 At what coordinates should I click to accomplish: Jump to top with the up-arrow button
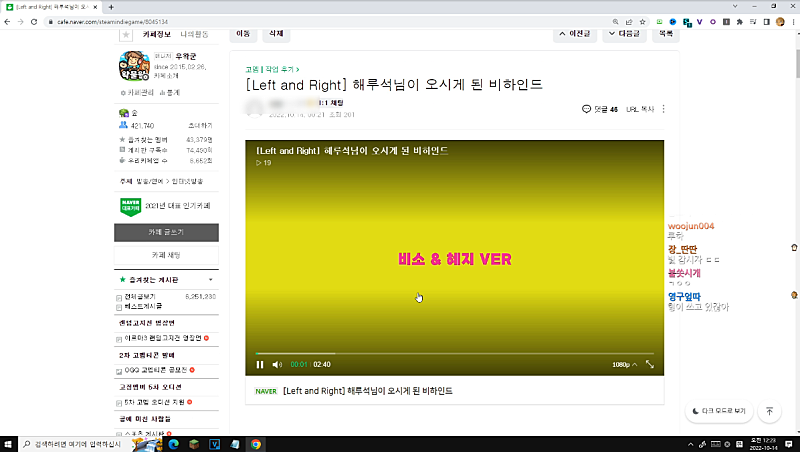coord(769,411)
